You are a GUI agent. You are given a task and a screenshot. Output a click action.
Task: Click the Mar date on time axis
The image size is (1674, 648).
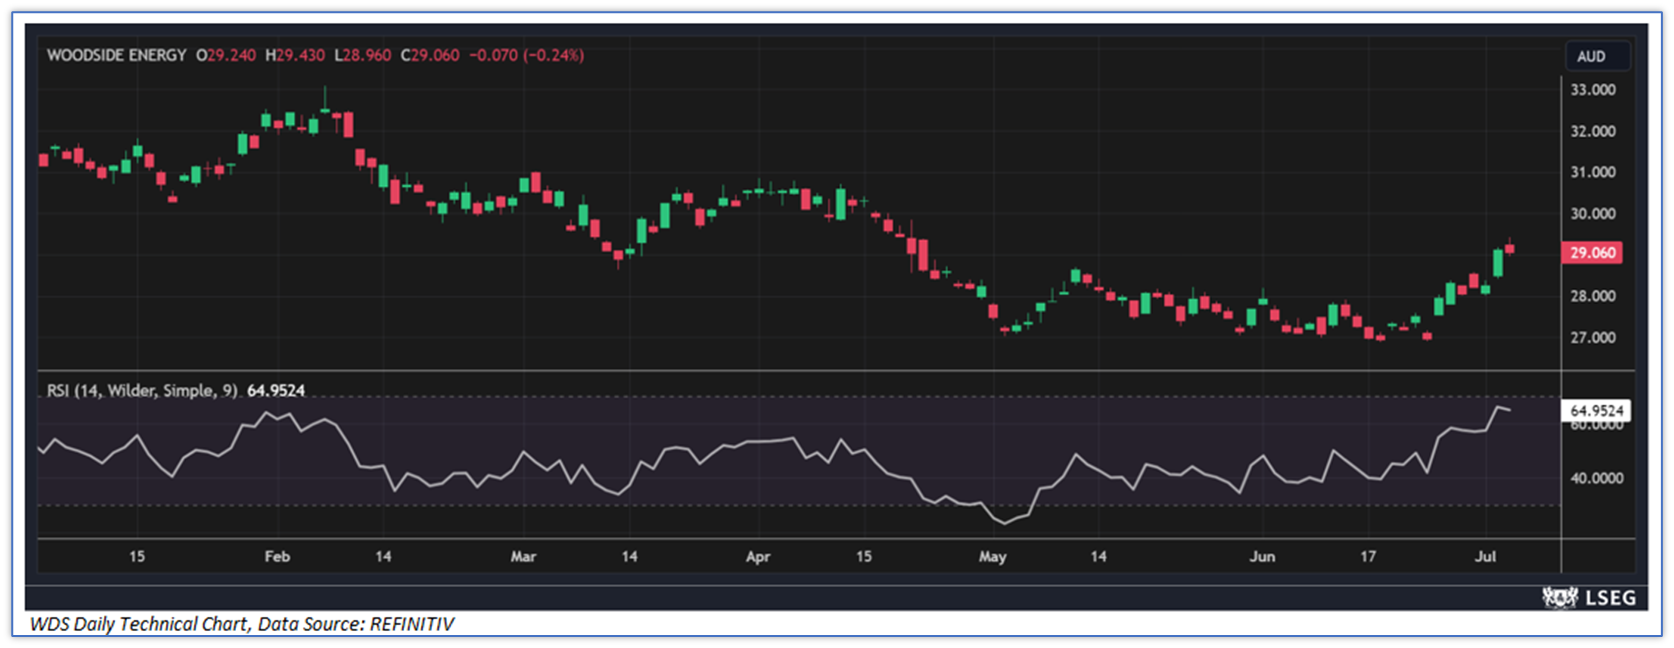(x=523, y=556)
